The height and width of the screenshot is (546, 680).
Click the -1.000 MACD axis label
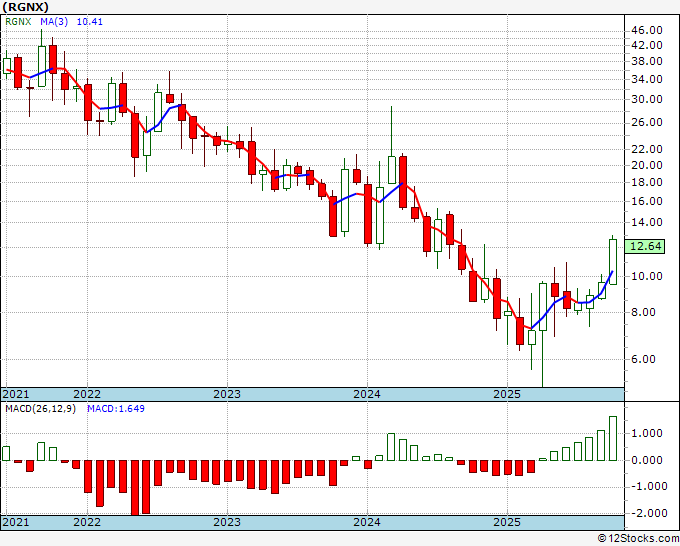point(647,487)
